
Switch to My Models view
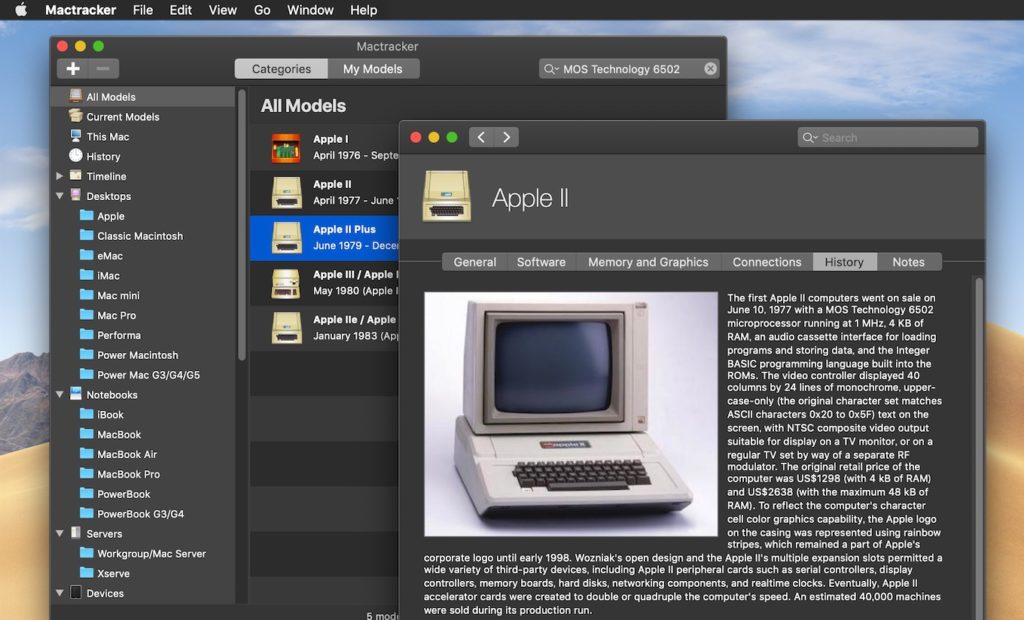point(372,69)
